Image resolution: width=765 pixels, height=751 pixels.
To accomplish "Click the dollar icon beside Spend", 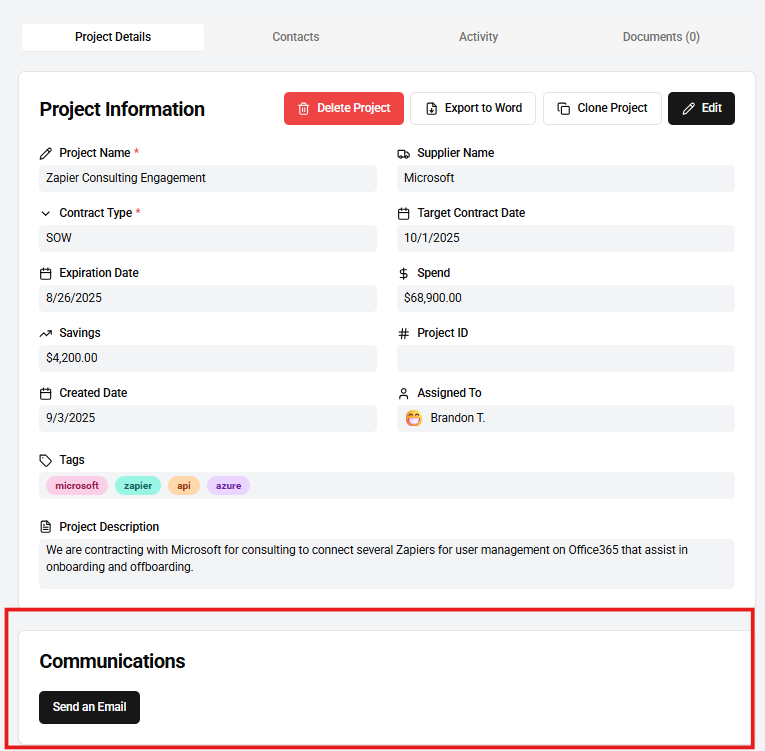I will pyautogui.click(x=404, y=273).
